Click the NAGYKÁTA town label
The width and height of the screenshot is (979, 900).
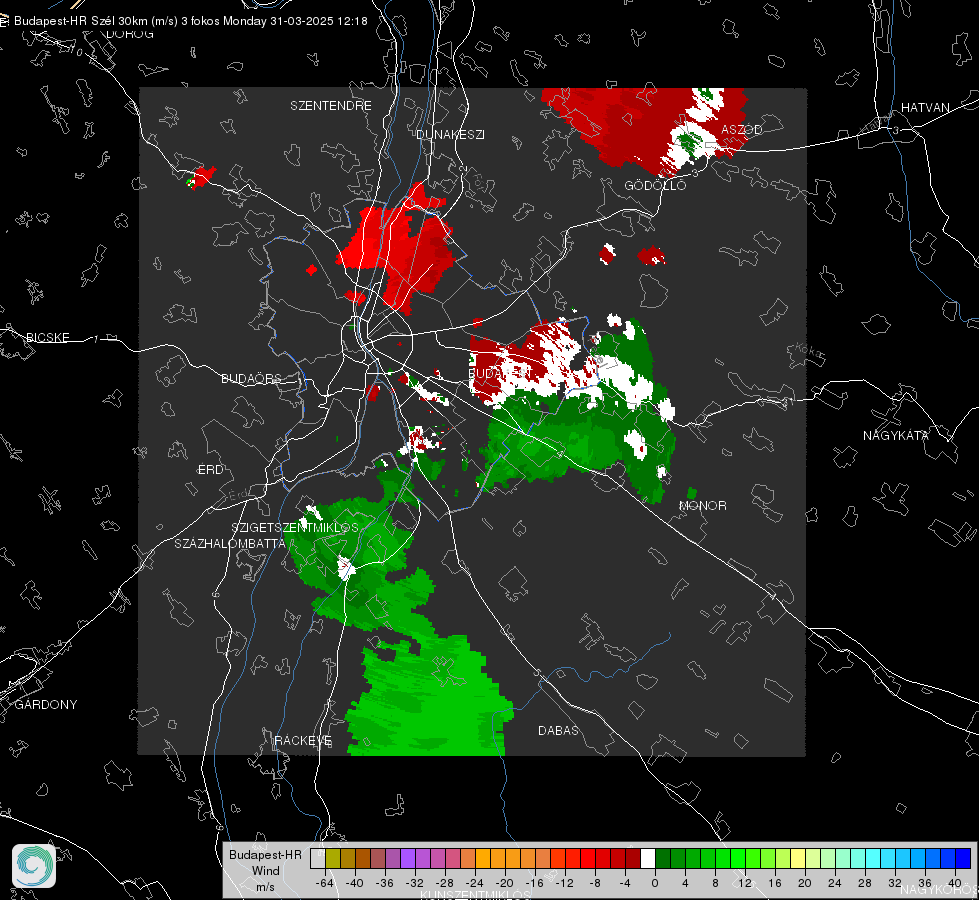click(x=896, y=435)
